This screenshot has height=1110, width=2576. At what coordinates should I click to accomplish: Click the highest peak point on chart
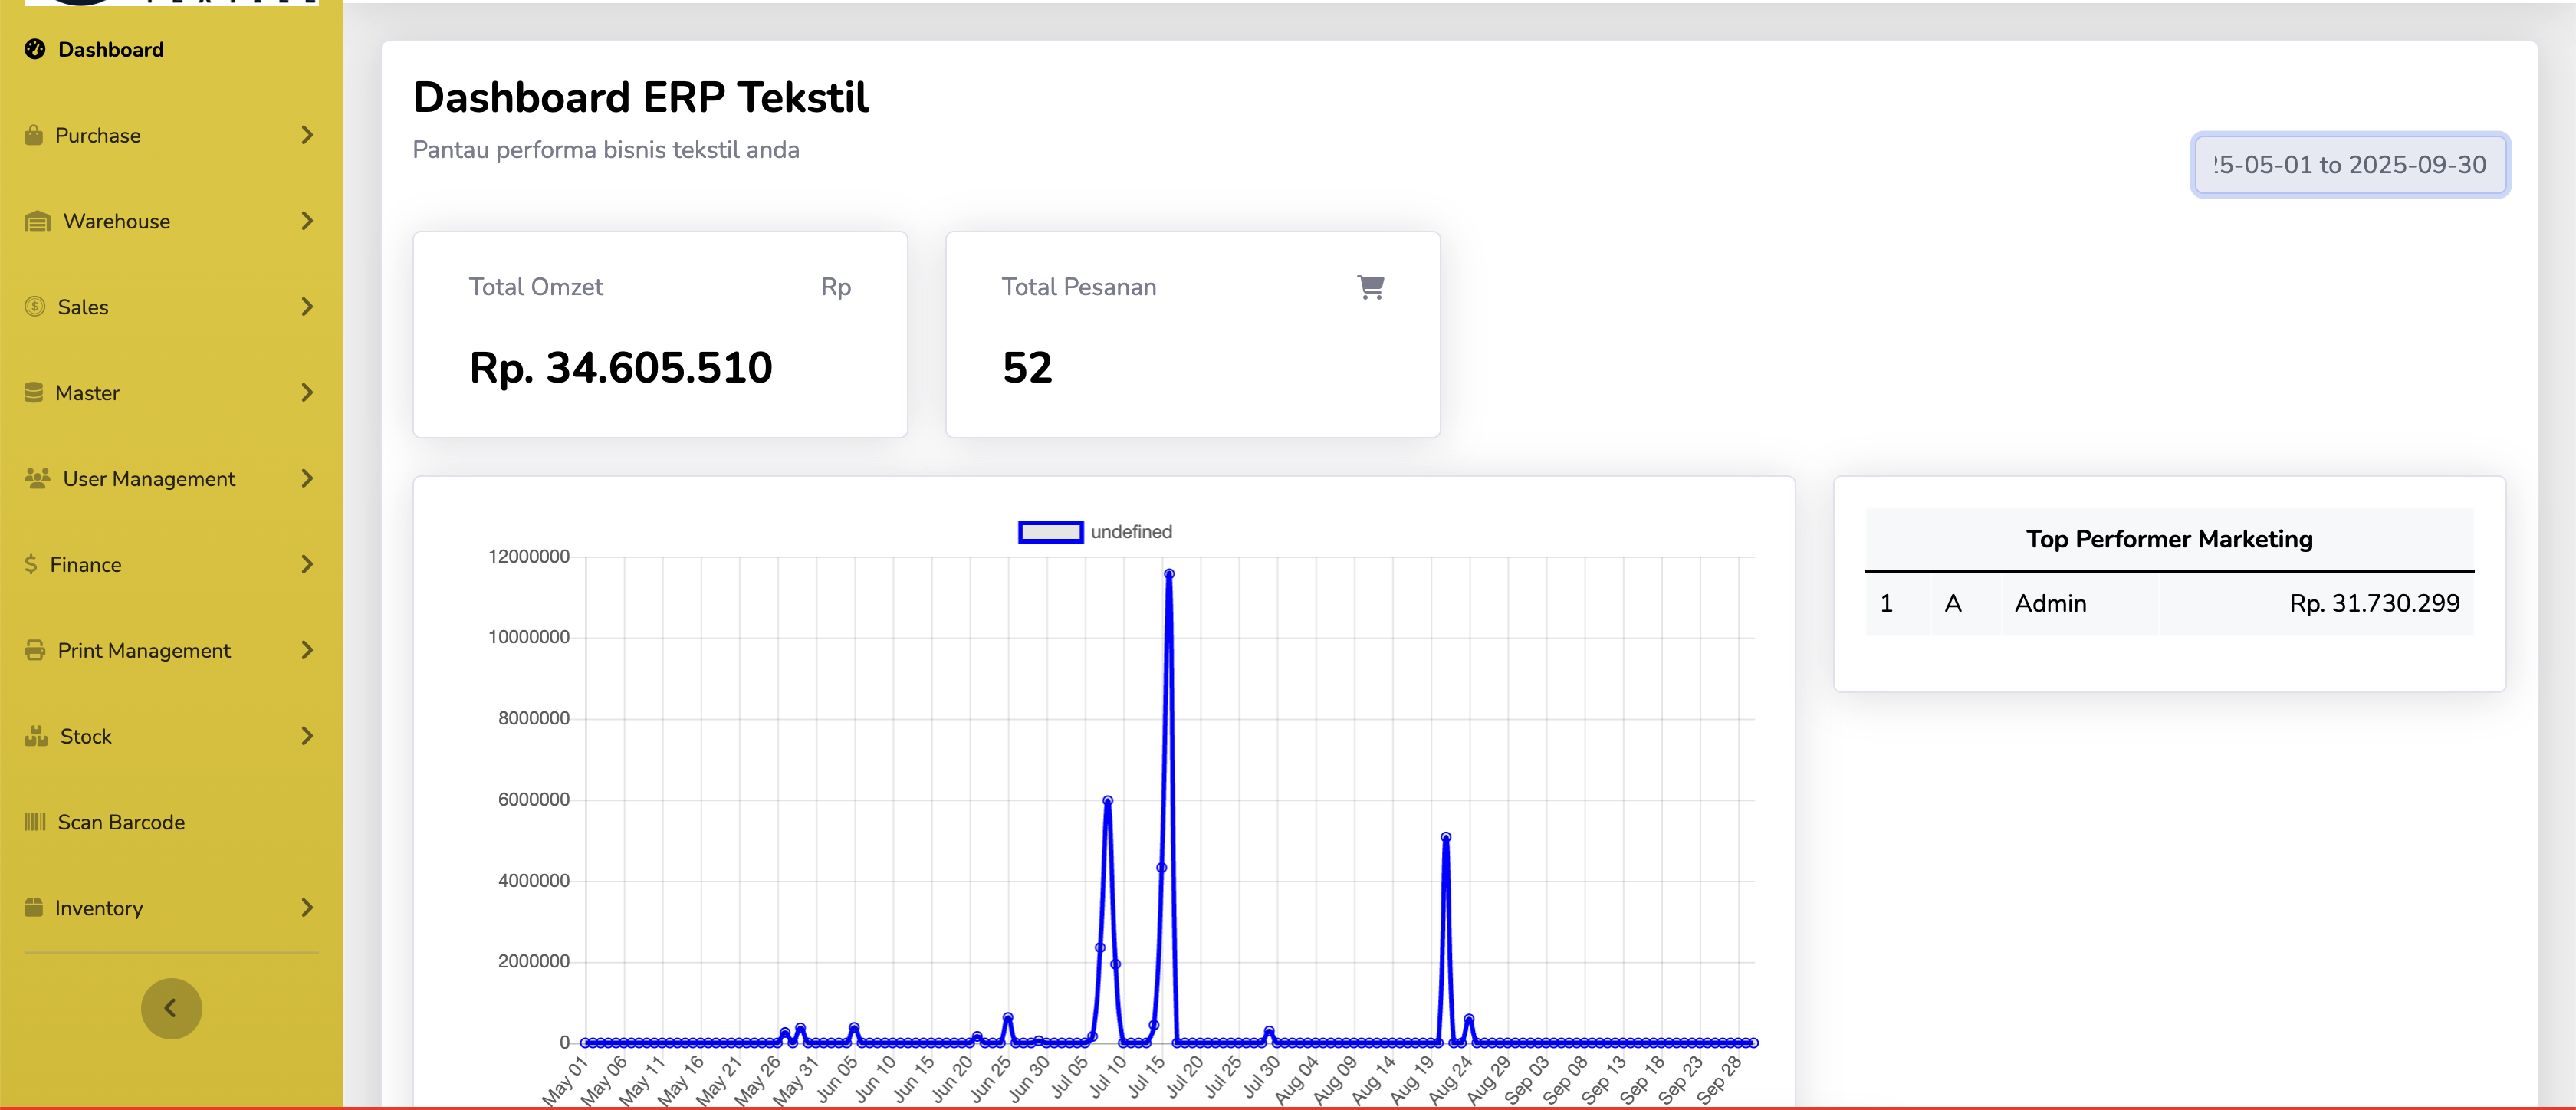(1169, 574)
